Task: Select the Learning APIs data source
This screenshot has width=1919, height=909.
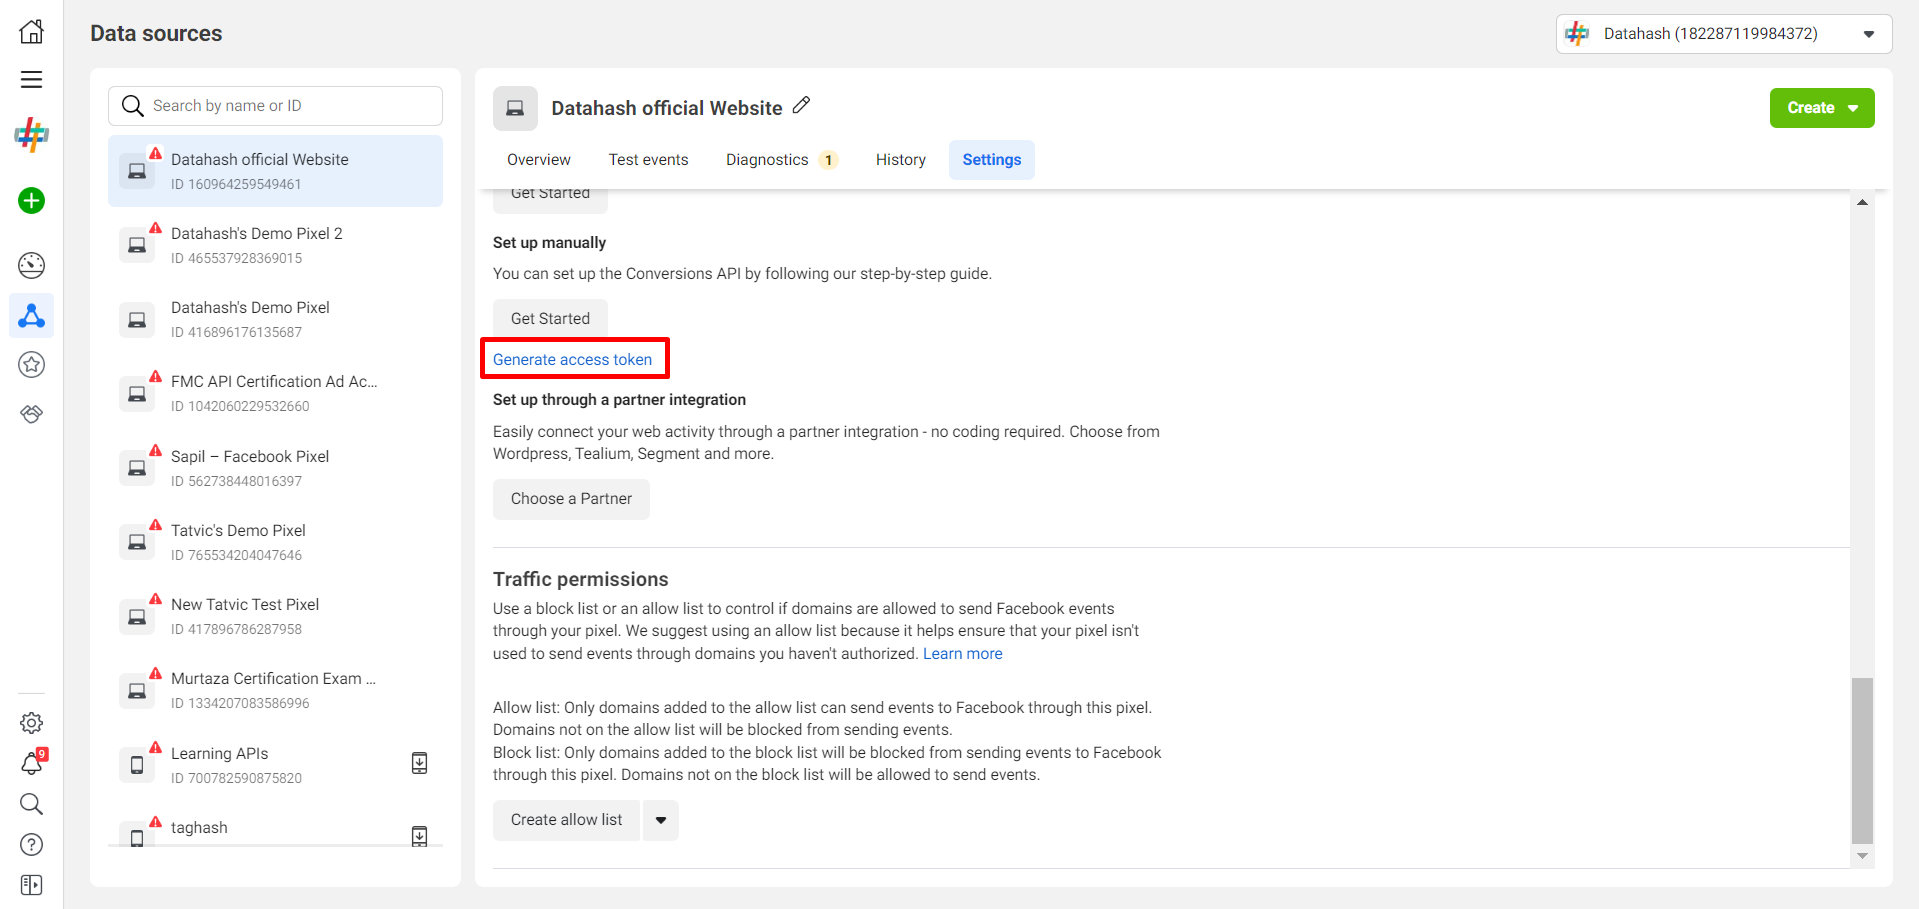Action: pos(275,765)
